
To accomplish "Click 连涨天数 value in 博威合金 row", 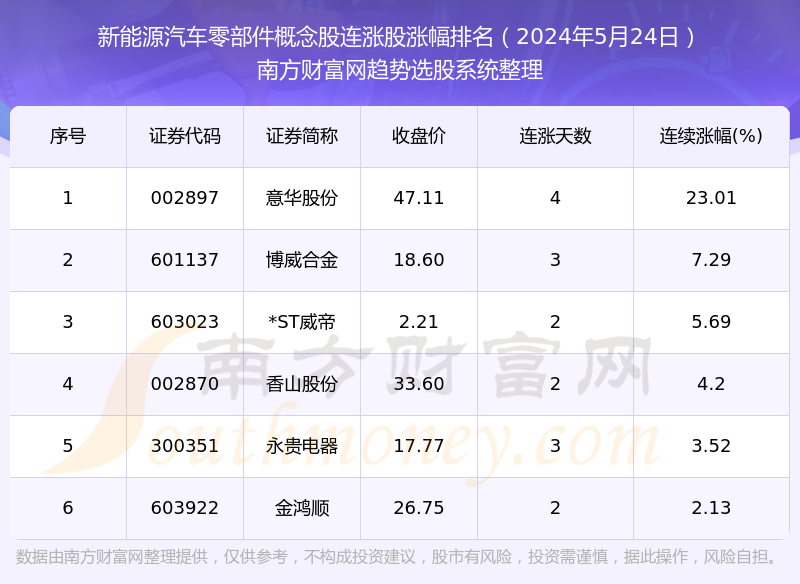I will pos(555,260).
